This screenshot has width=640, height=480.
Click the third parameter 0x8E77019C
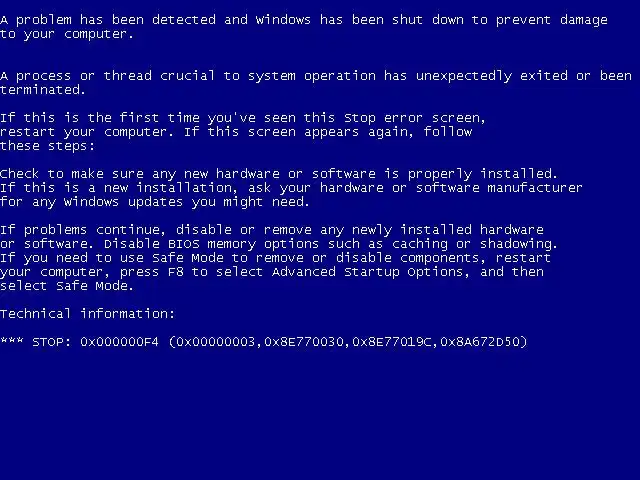click(392, 341)
